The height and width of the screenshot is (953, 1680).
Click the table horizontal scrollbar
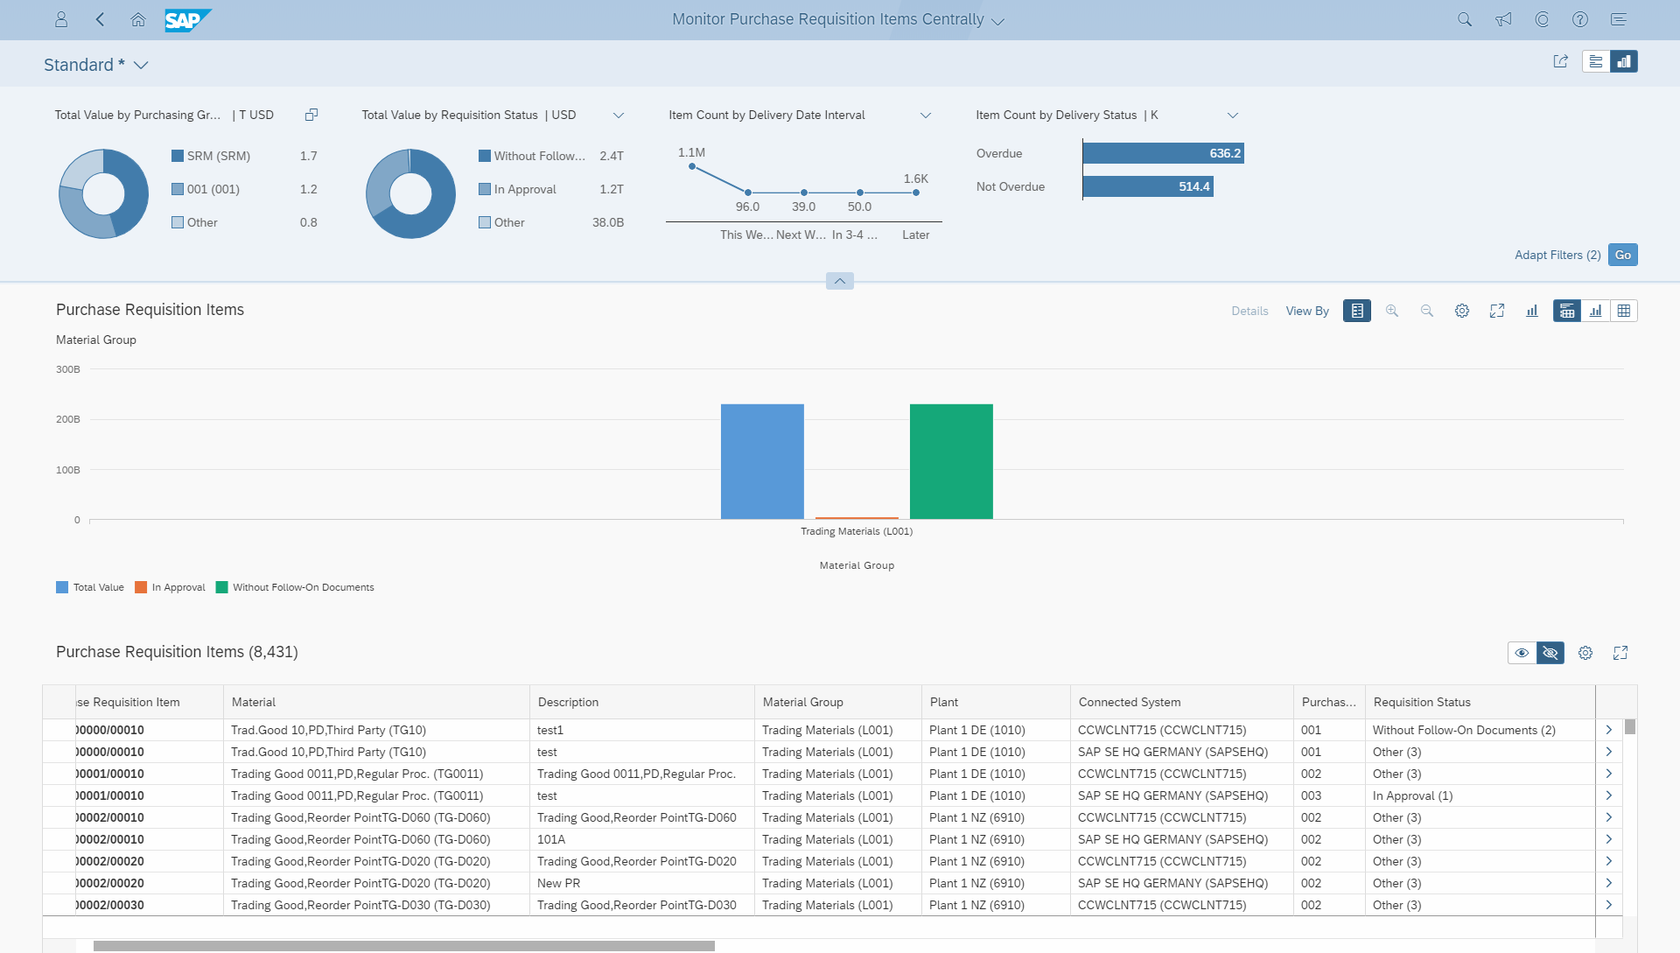click(x=404, y=946)
